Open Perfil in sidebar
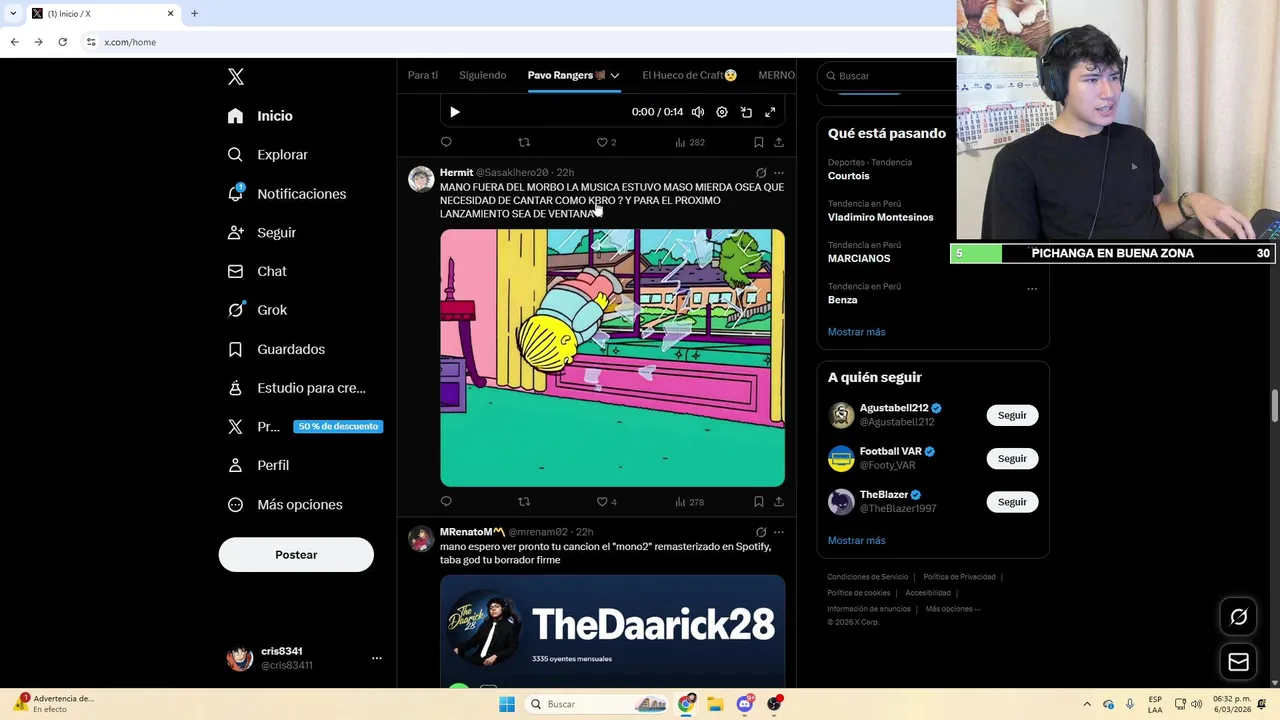The height and width of the screenshot is (720, 1280). coord(258,465)
